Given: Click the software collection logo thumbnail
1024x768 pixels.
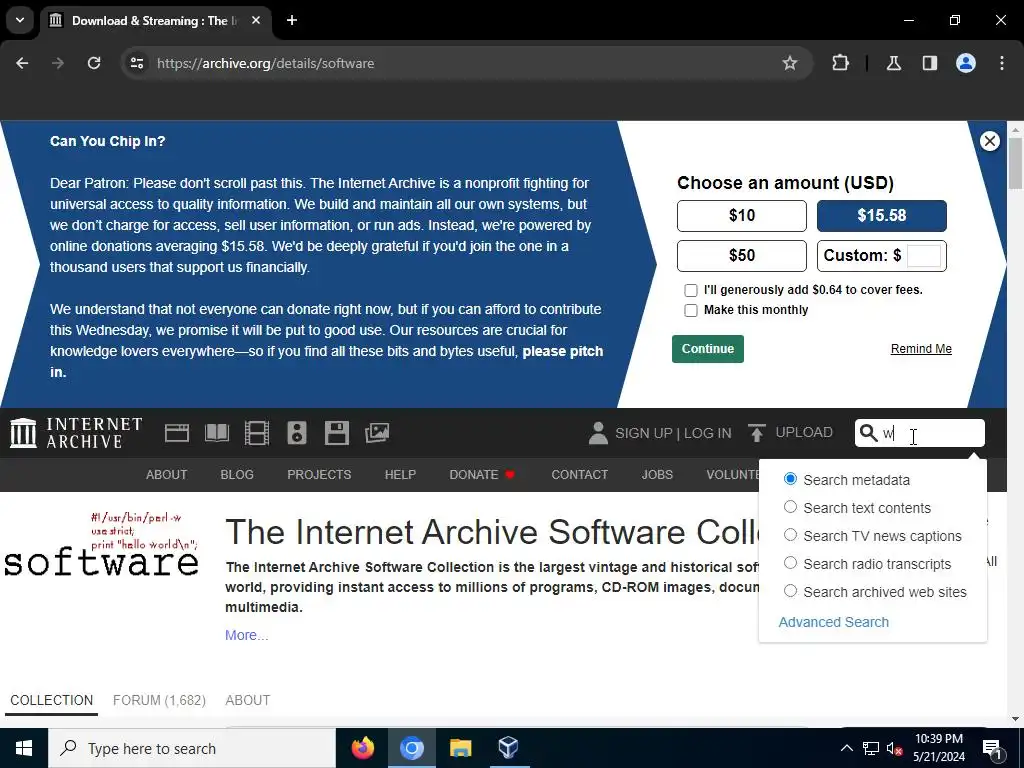Looking at the screenshot, I should [101, 546].
